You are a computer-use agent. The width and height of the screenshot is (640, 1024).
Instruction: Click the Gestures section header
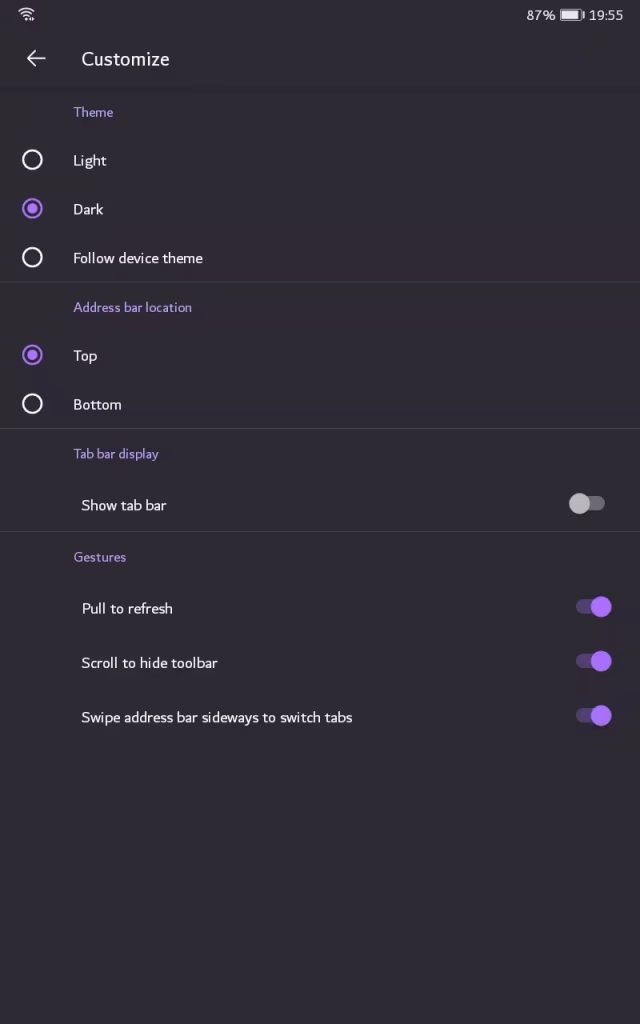(x=100, y=557)
